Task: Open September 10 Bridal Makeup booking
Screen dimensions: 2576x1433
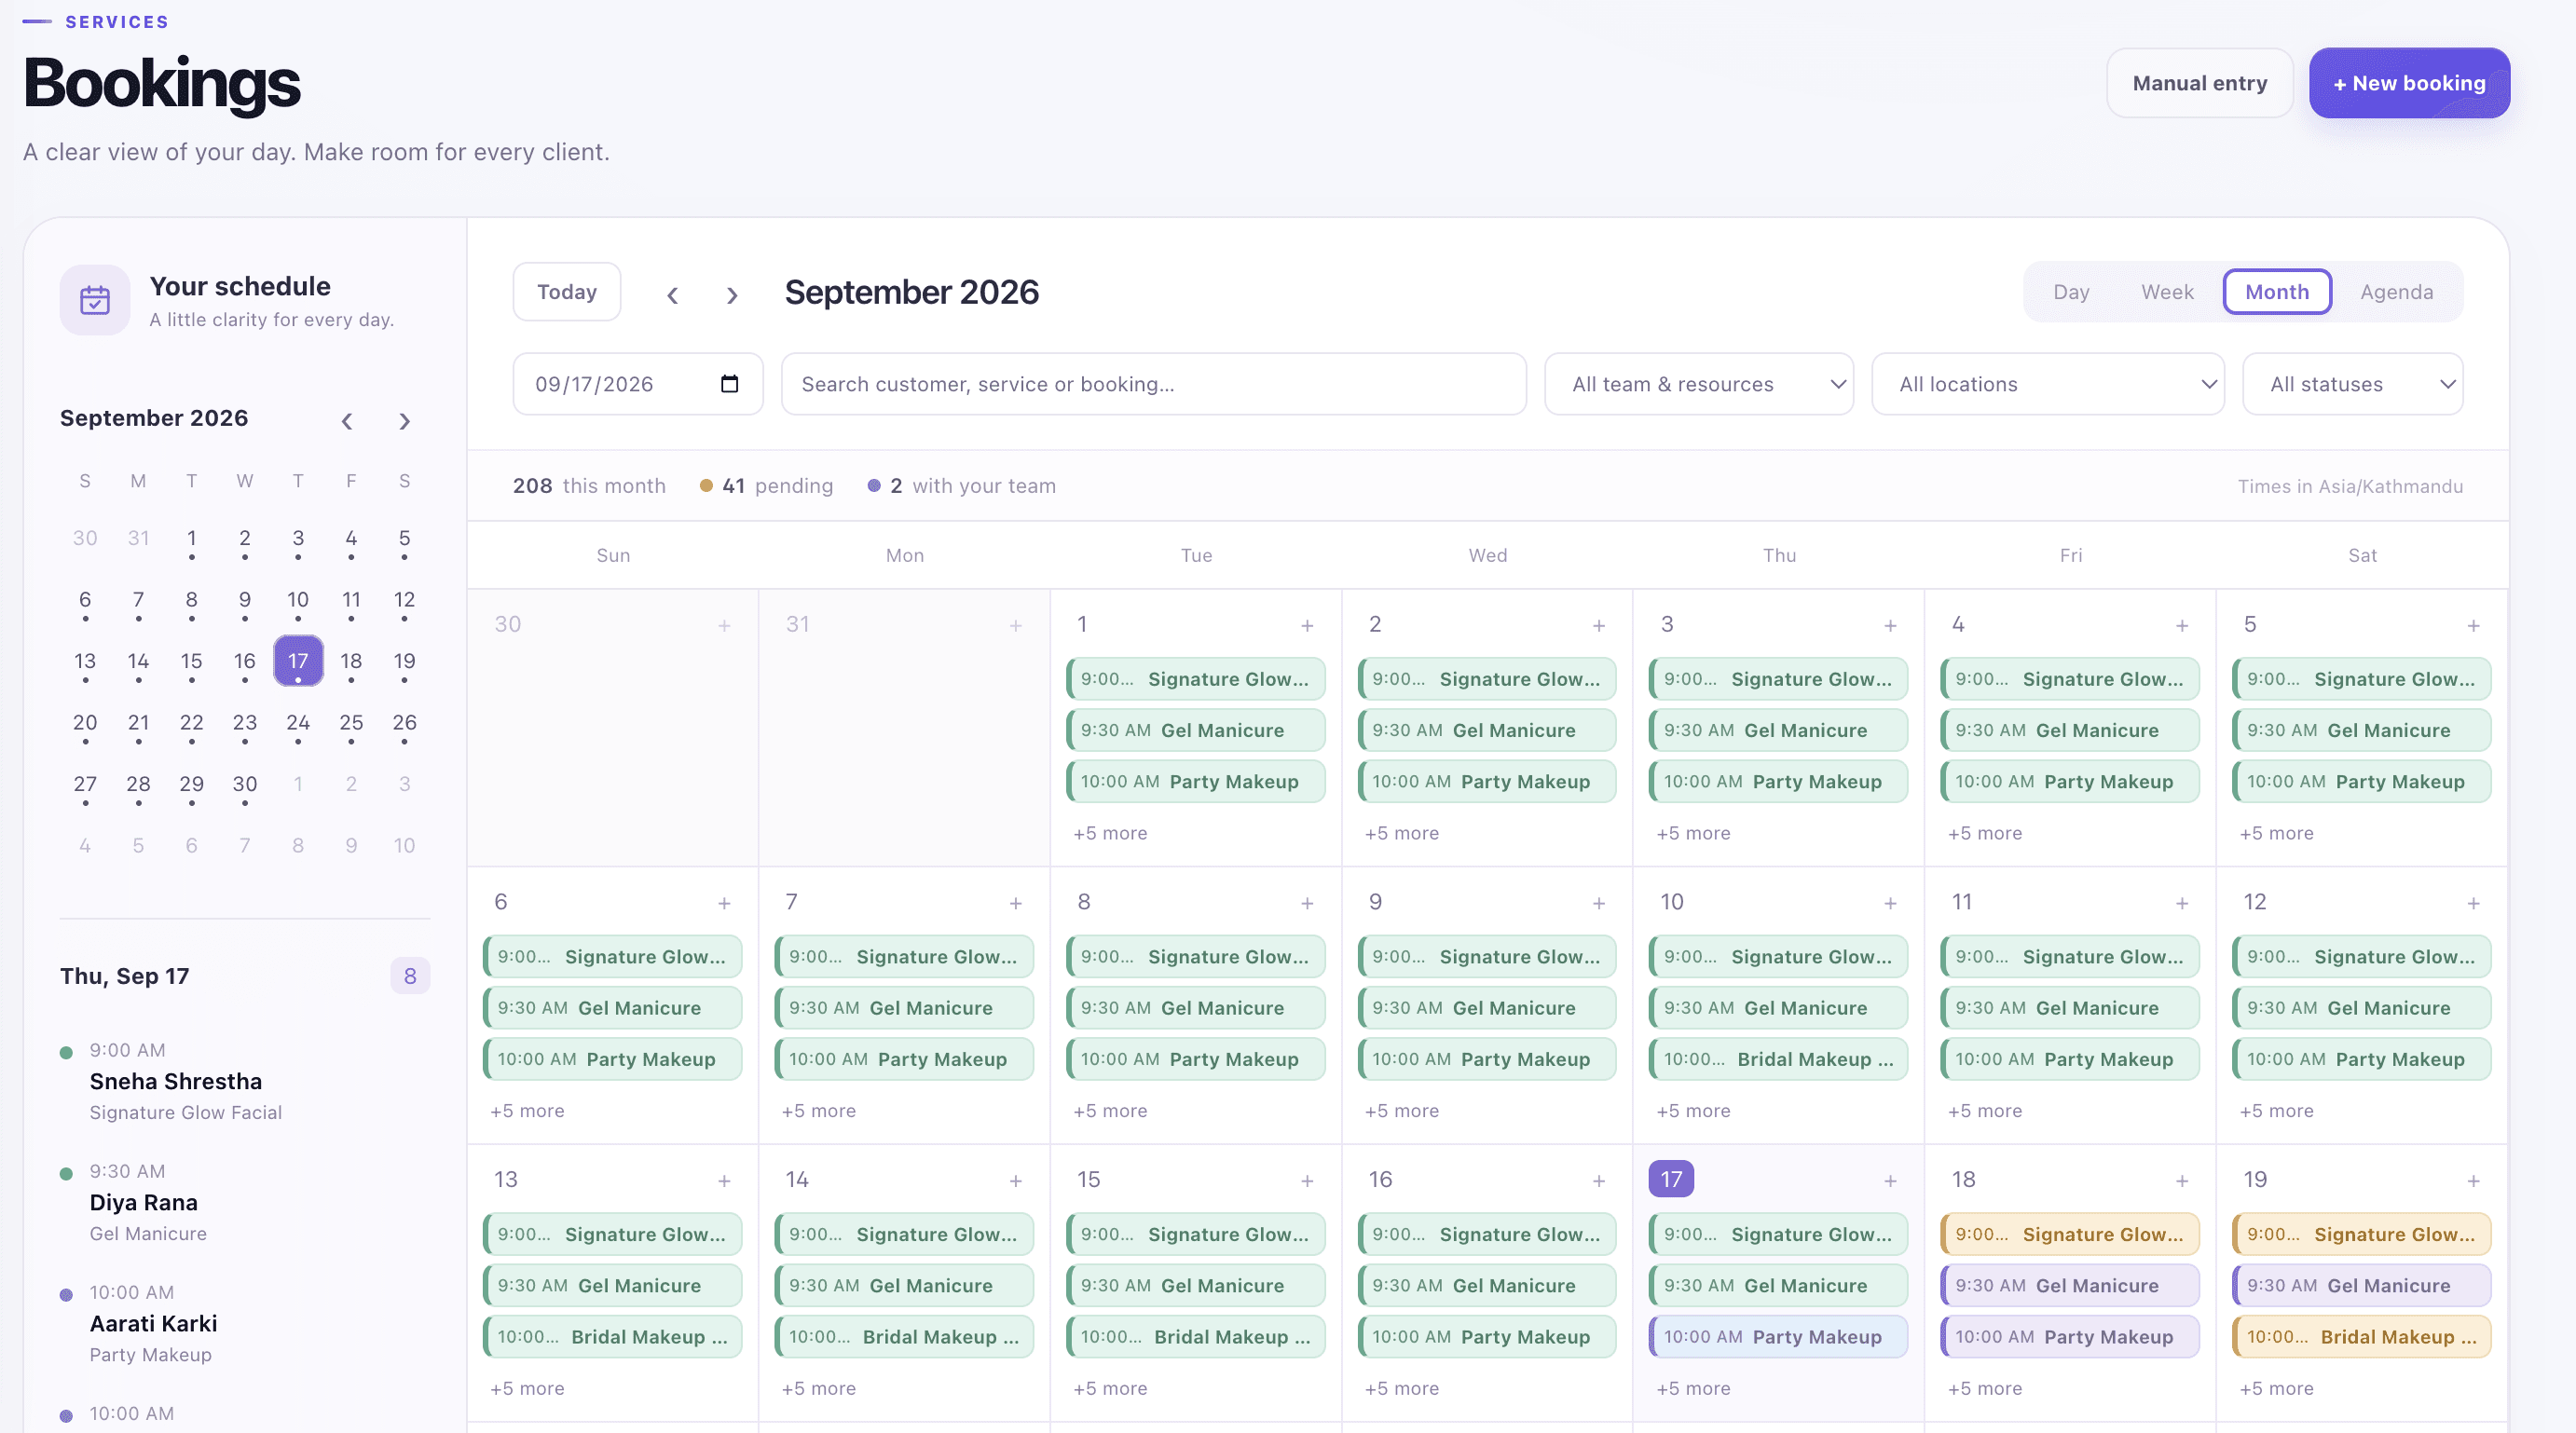Action: pos(1777,1059)
